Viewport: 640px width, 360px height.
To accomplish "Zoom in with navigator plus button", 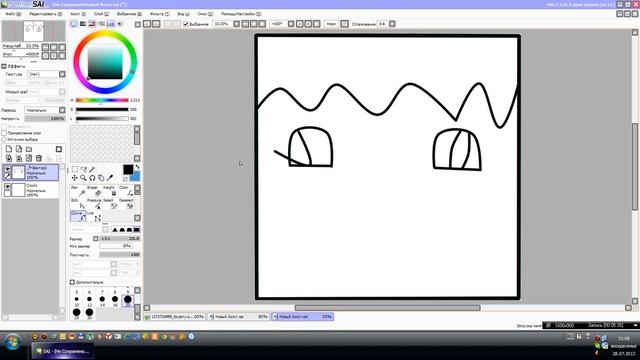I will pyautogui.click(x=53, y=47).
